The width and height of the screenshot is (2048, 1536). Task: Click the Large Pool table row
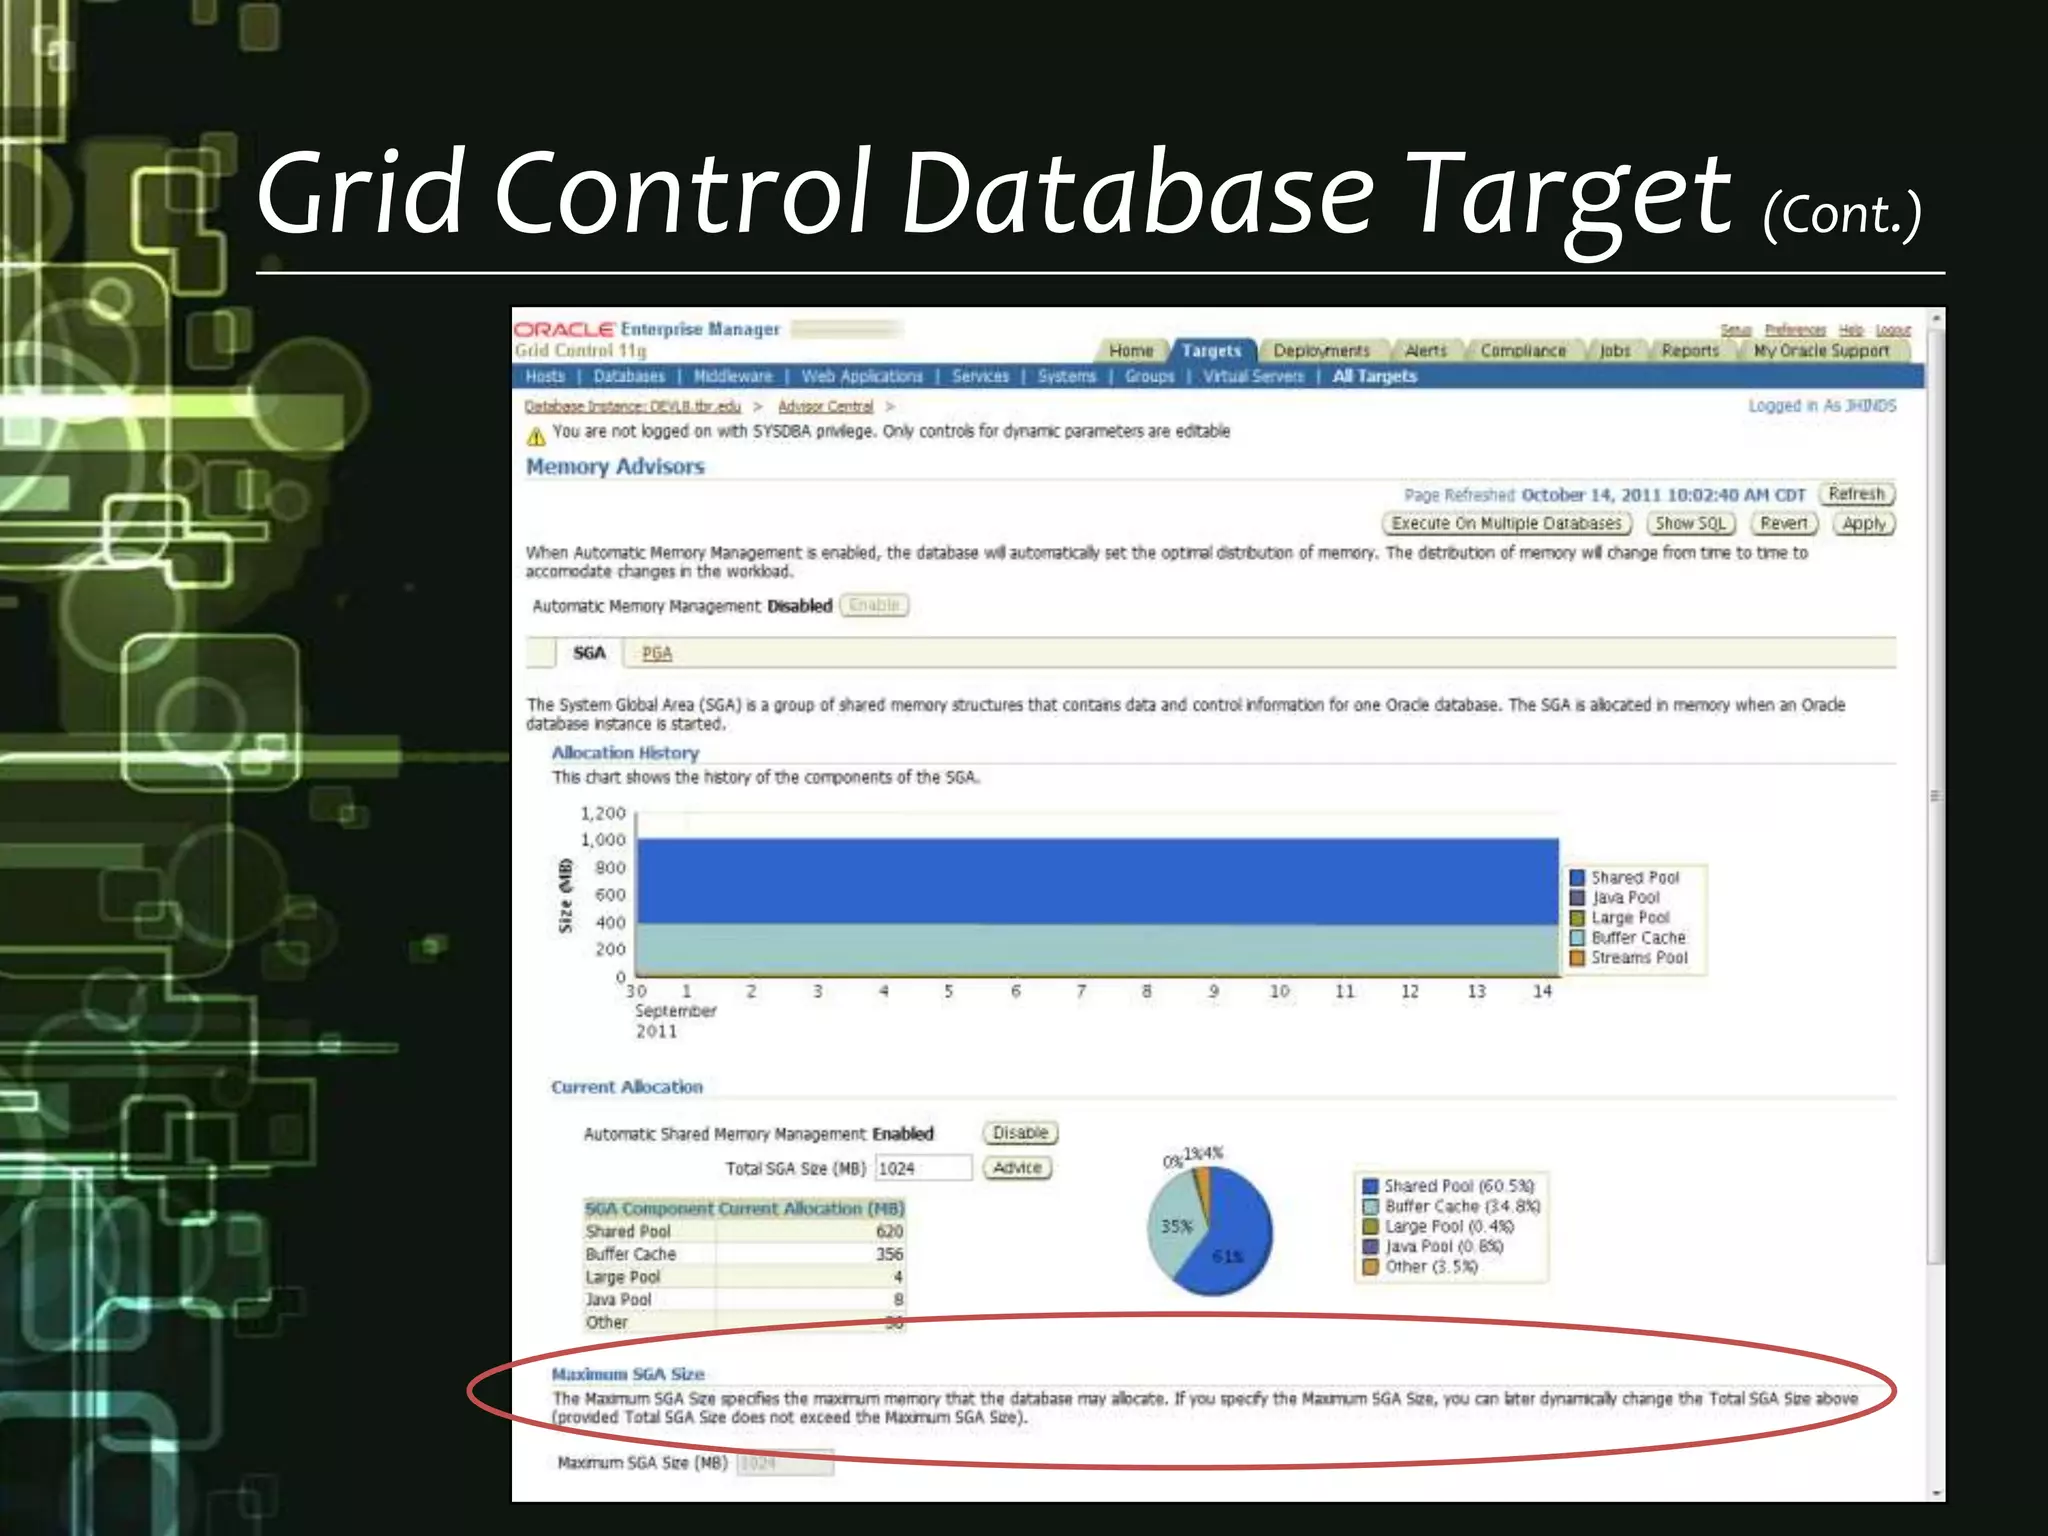click(744, 1277)
